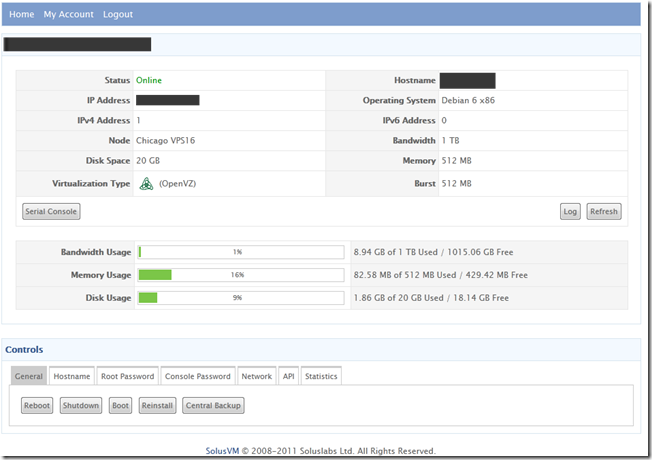Viewport: 652px width, 460px height.
Task: Click the OpenVZ virtualization logo icon
Action: [x=146, y=183]
